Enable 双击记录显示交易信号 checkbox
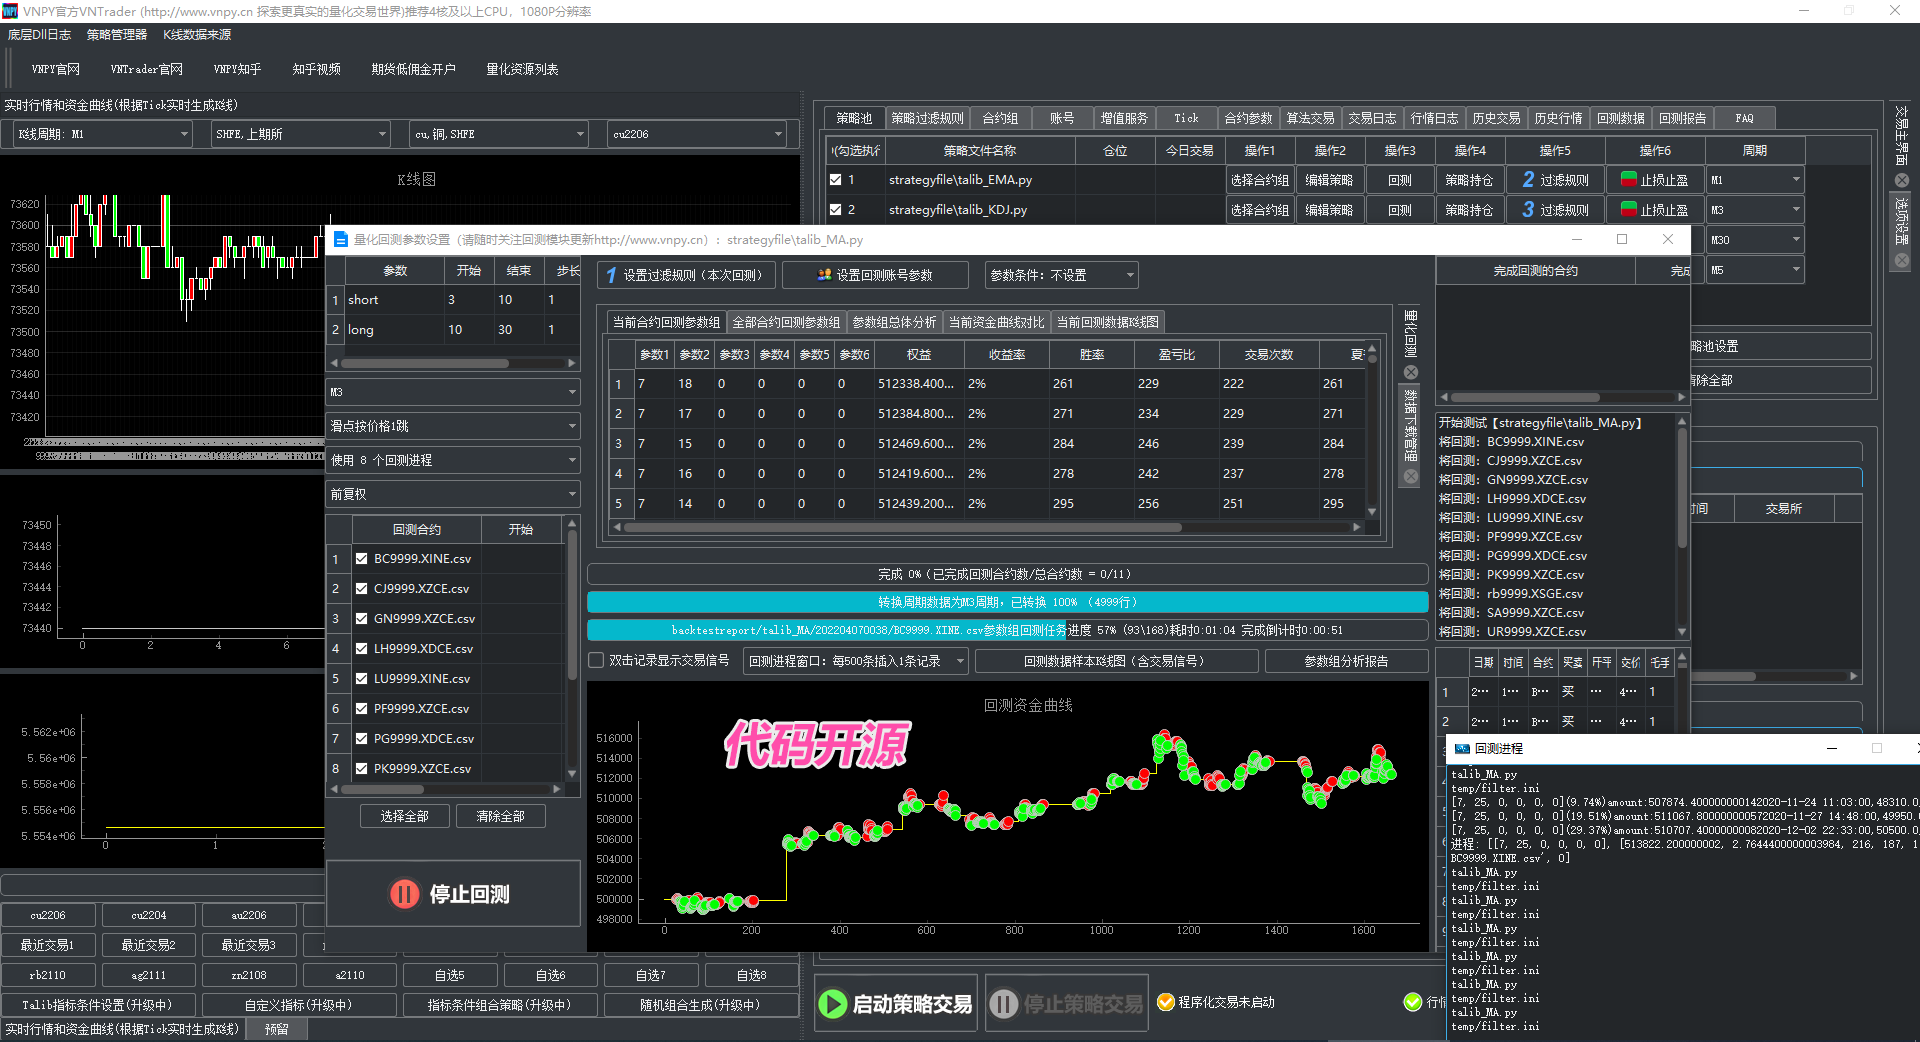 (597, 661)
